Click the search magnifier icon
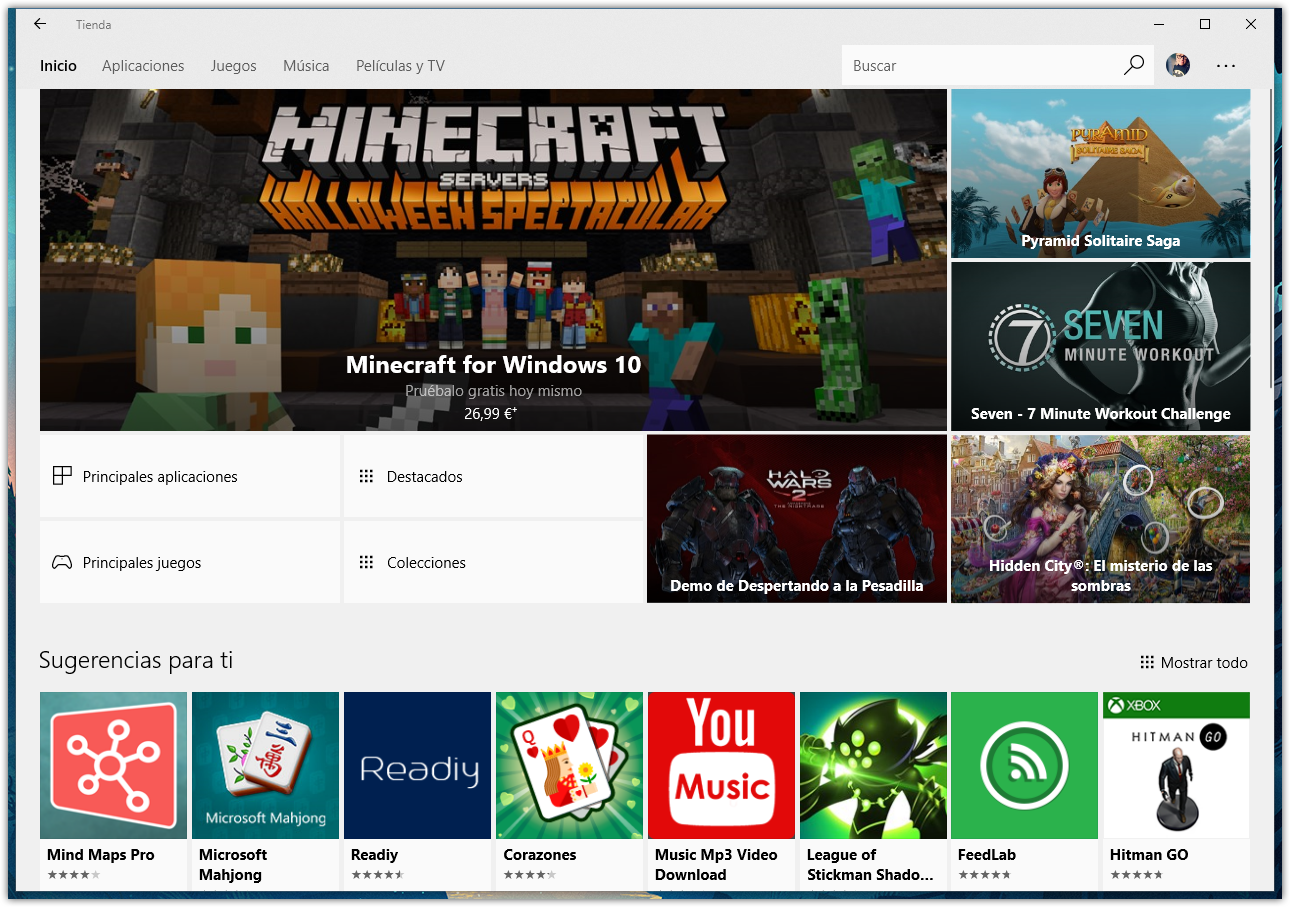Viewport: 1290px width, 907px height. pyautogui.click(x=1134, y=65)
